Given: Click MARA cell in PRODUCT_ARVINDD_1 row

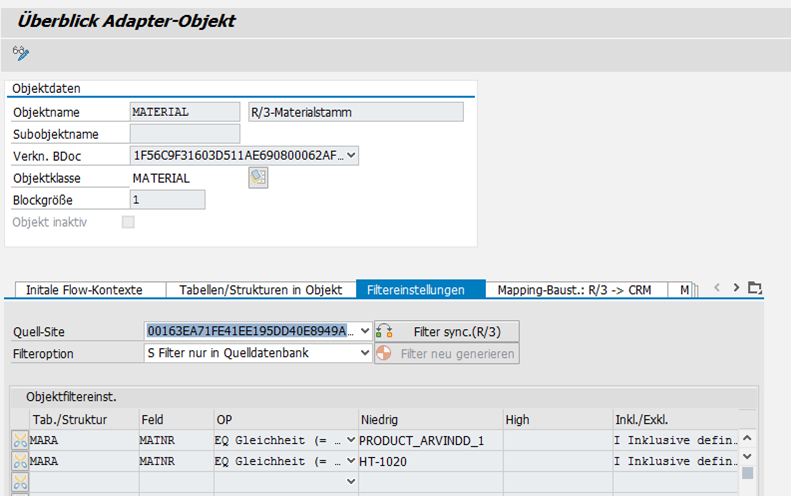Looking at the screenshot, I should point(84,440).
